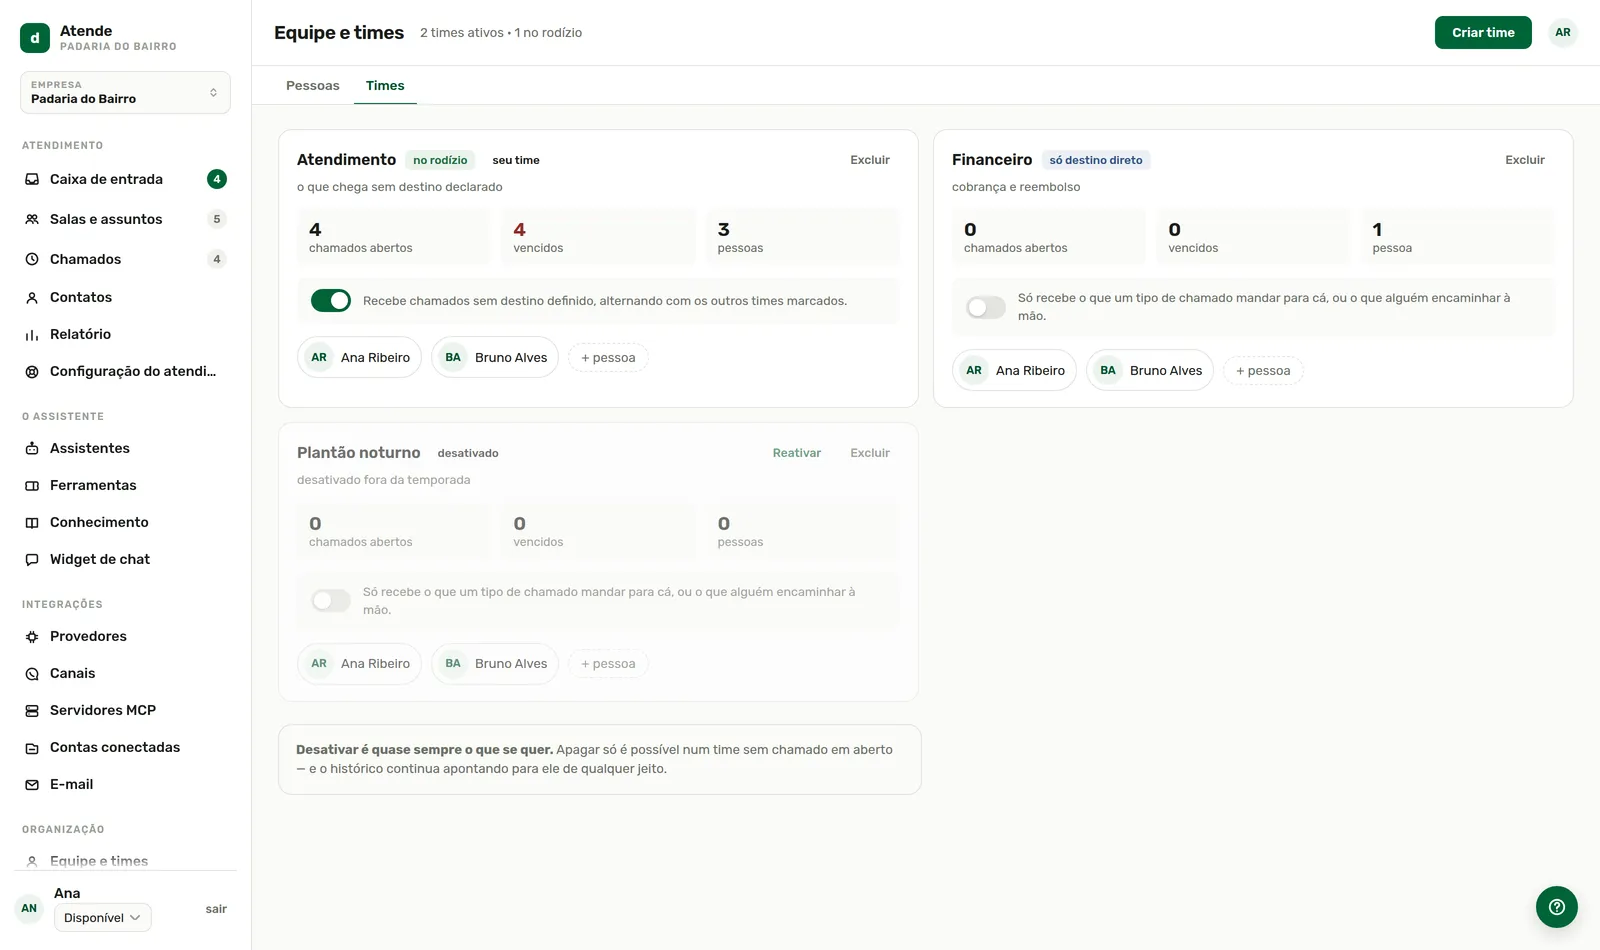The height and width of the screenshot is (950, 1600).
Task: Click the E-mail envelope icon
Action: tap(32, 784)
